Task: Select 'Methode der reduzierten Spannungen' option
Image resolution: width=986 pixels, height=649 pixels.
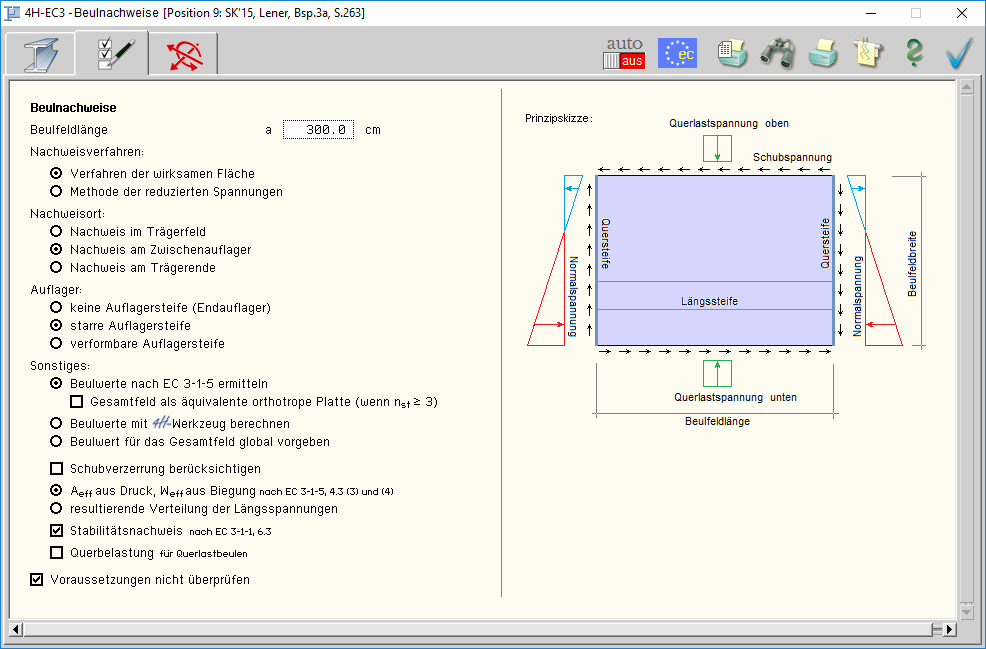Action: click(57, 191)
